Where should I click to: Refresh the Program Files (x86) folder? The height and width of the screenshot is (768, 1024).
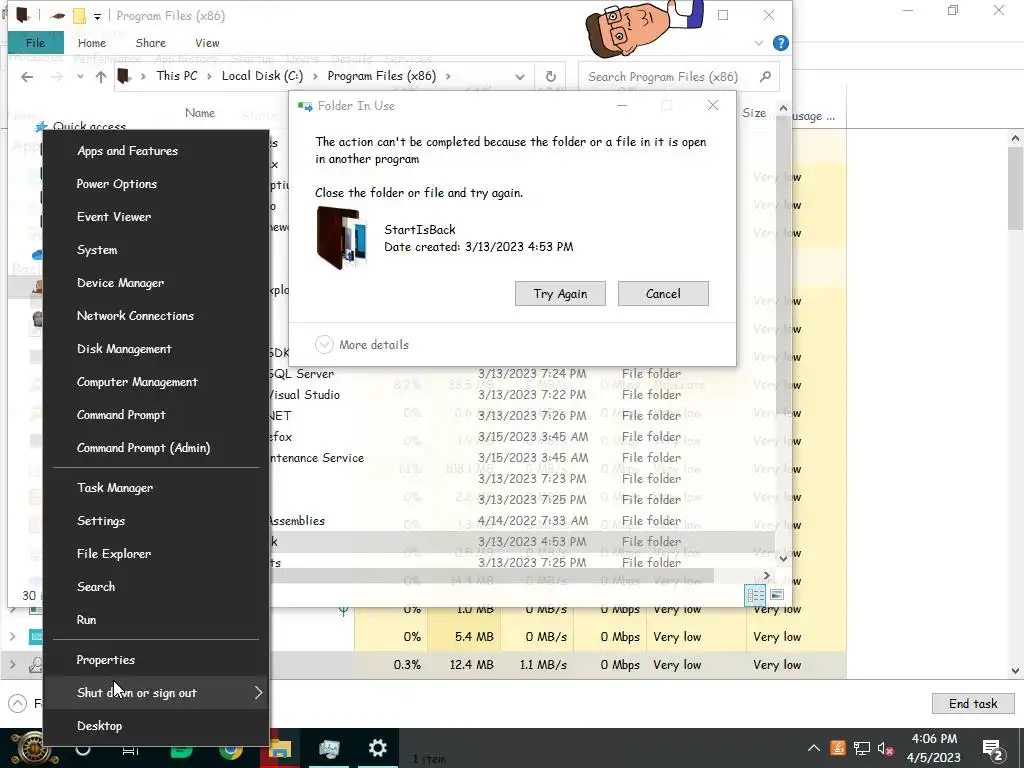point(551,76)
